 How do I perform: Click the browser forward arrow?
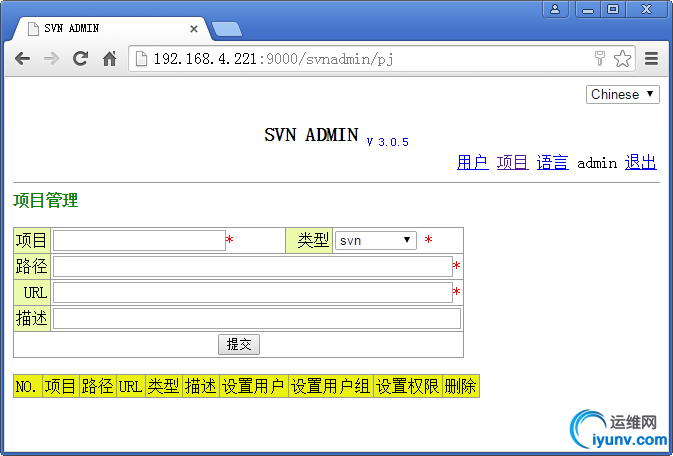point(52,58)
